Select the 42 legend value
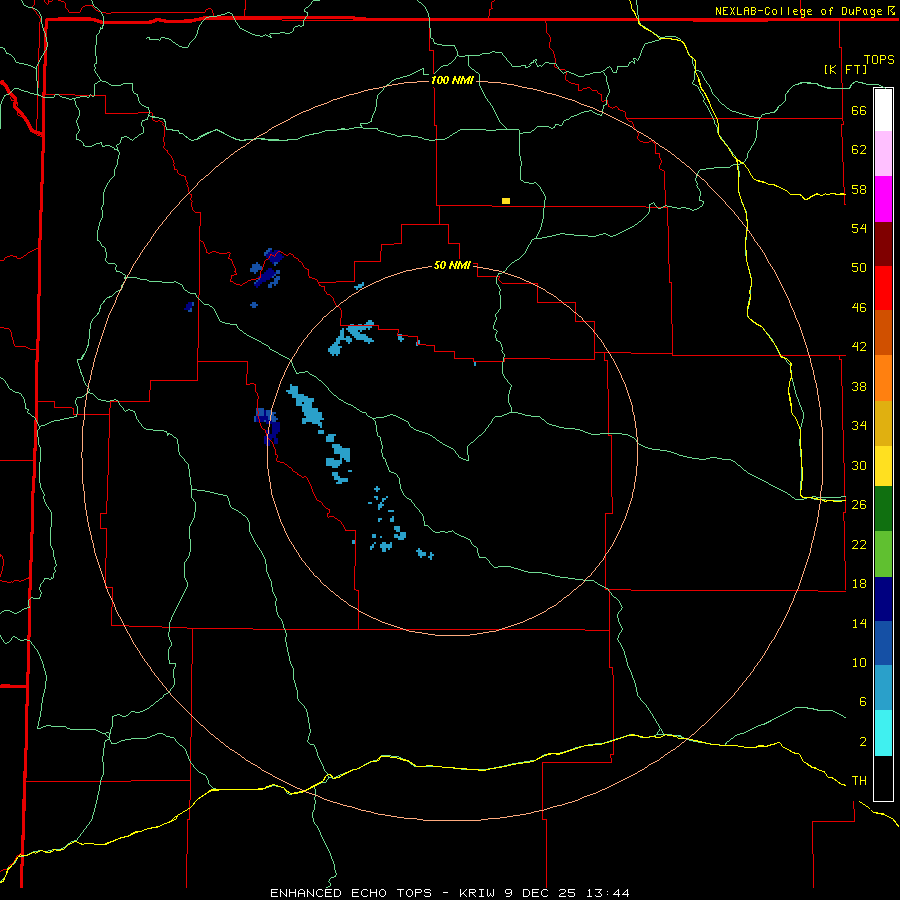 (x=859, y=347)
